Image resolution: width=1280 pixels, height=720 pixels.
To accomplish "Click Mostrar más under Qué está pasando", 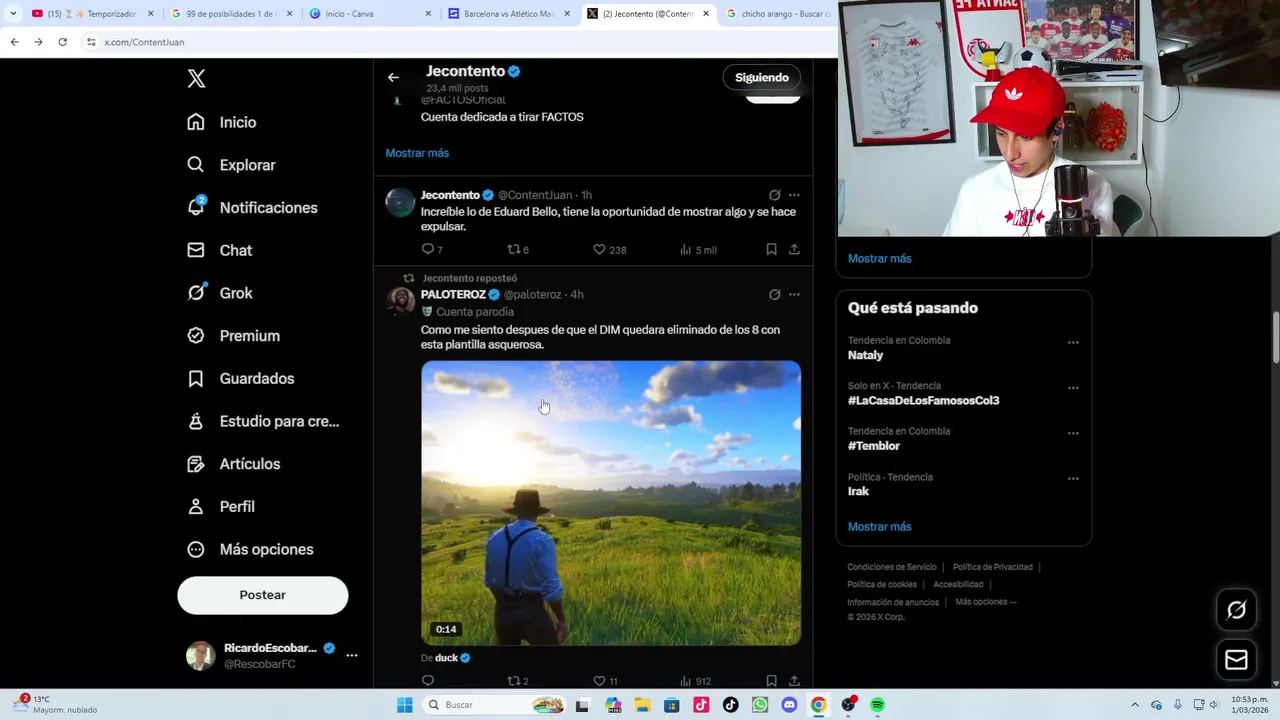I will point(880,527).
